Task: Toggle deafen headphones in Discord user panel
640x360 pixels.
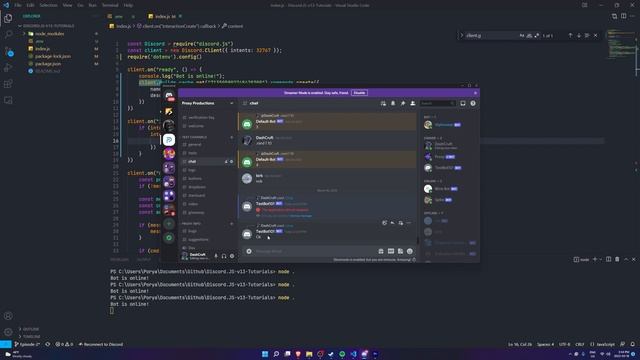Action: [x=224, y=256]
